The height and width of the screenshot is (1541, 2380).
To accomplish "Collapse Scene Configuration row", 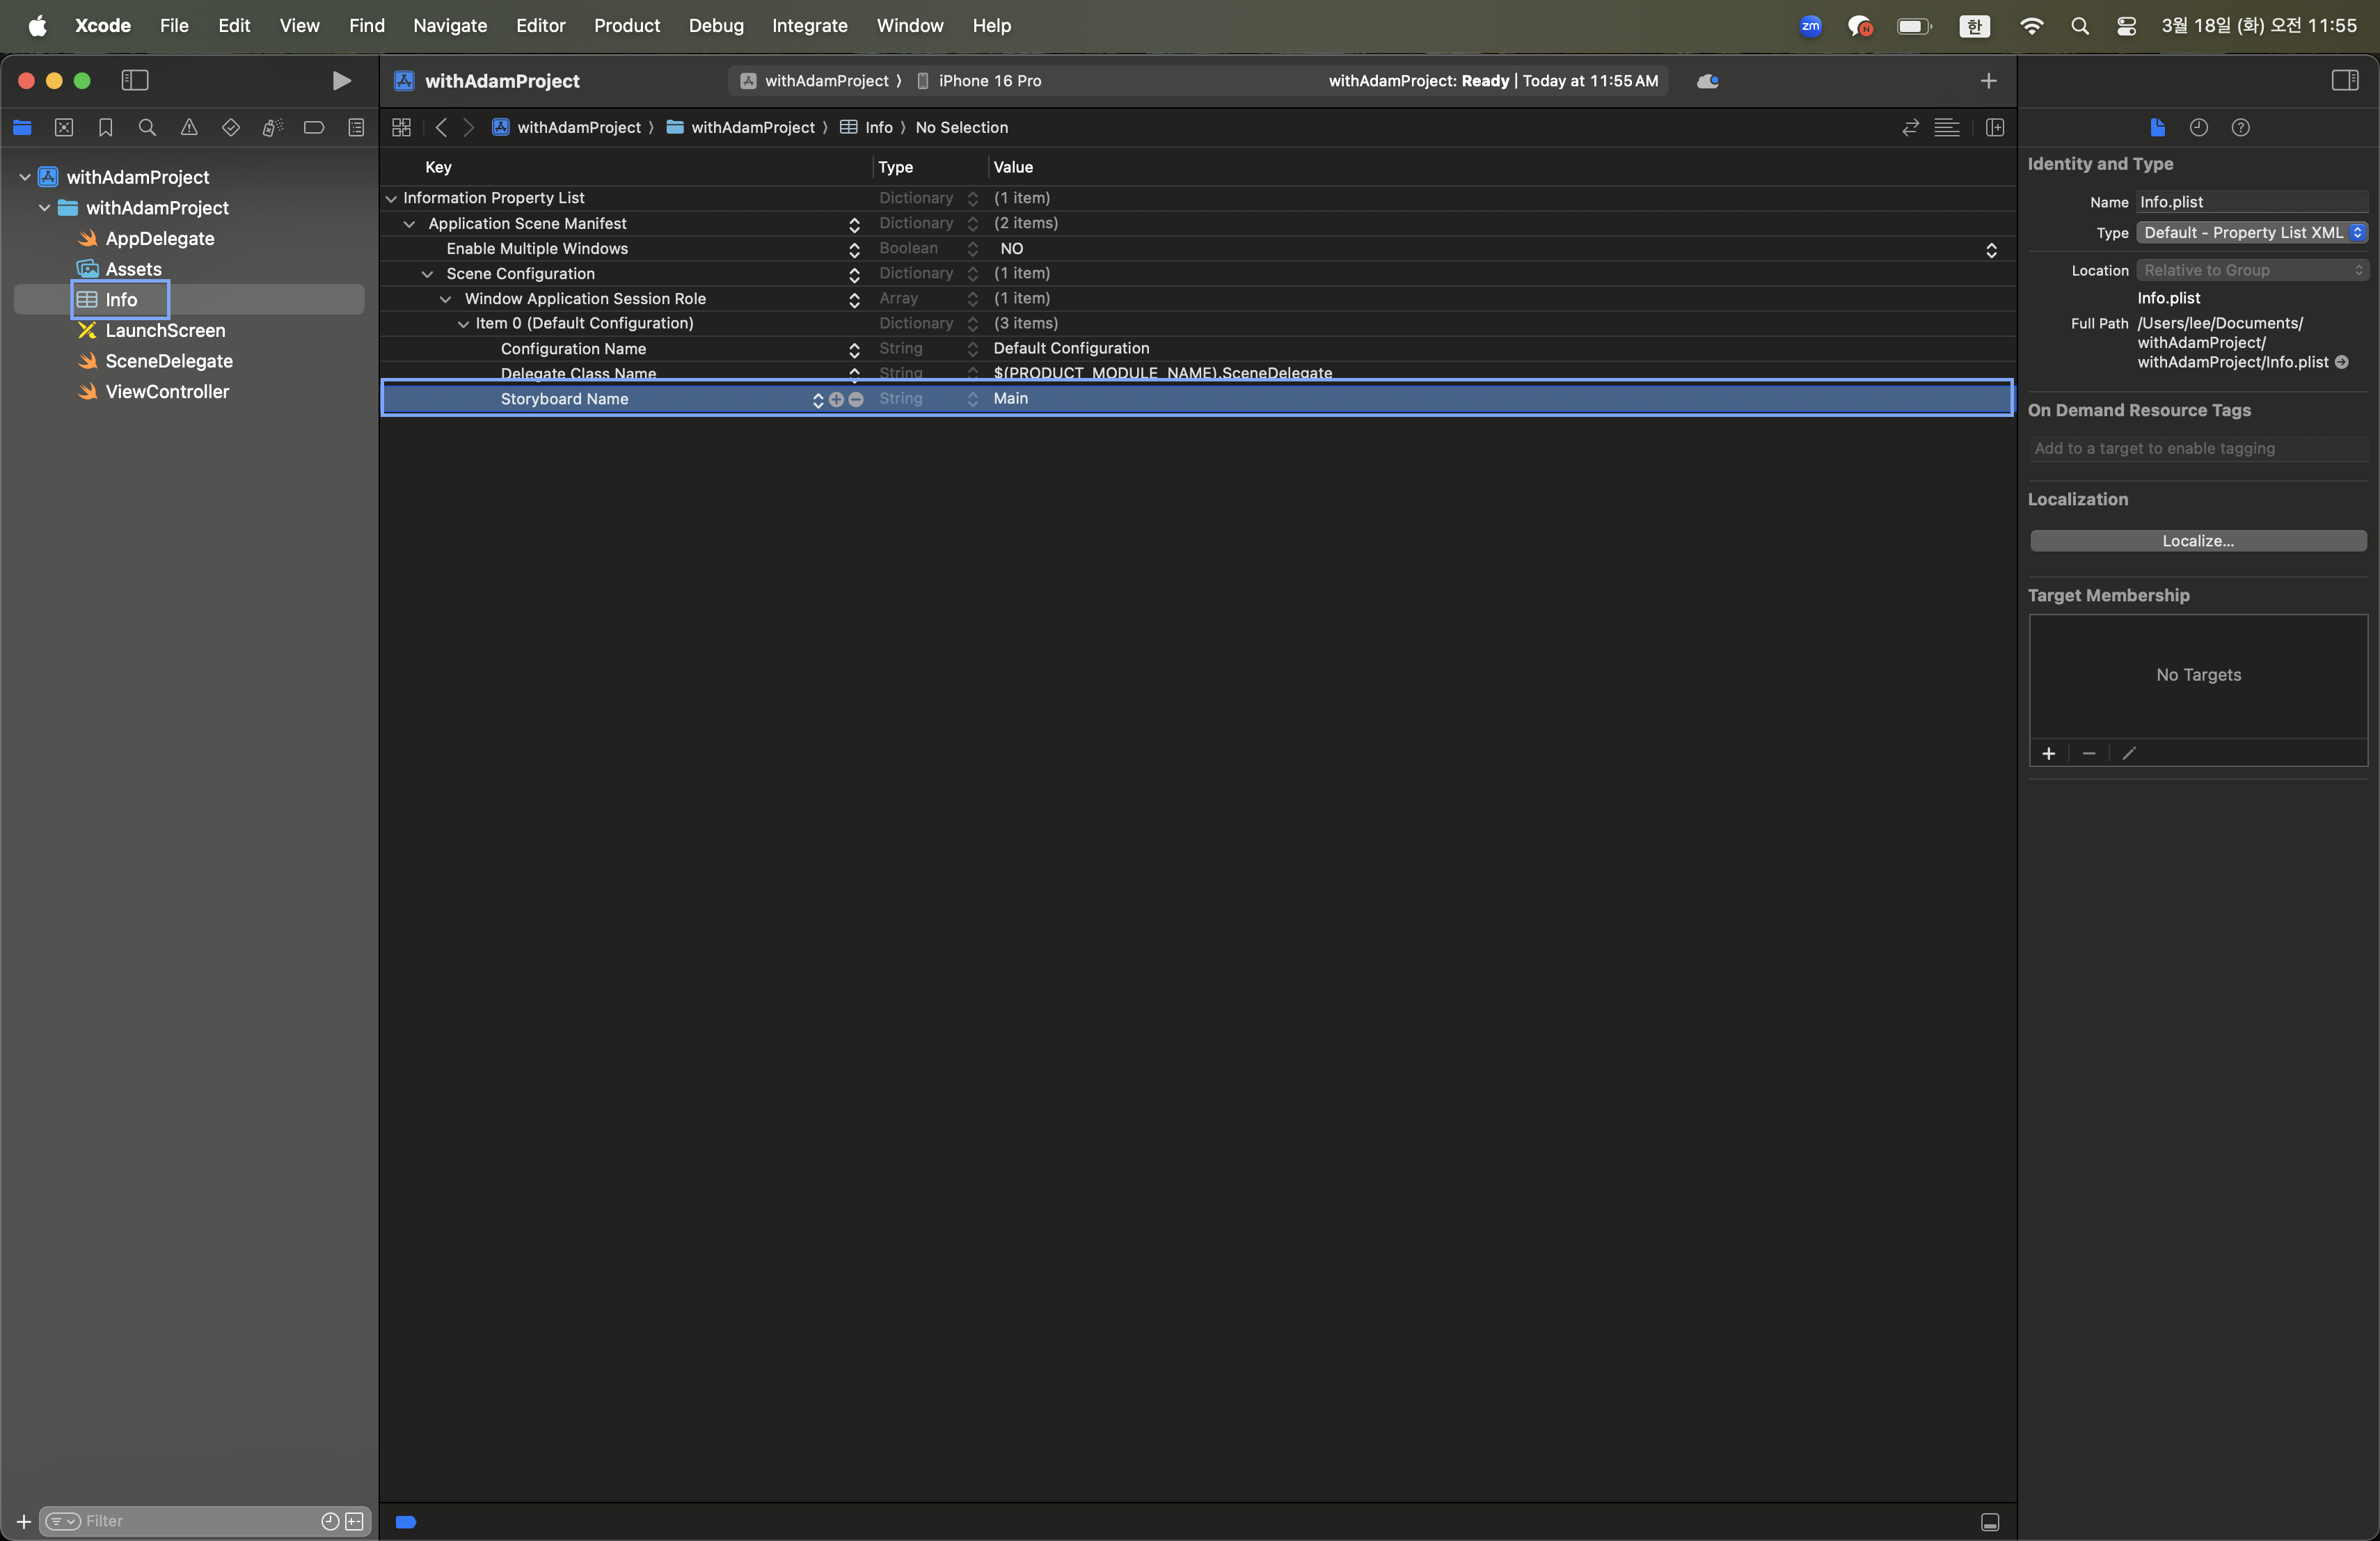I will point(427,274).
